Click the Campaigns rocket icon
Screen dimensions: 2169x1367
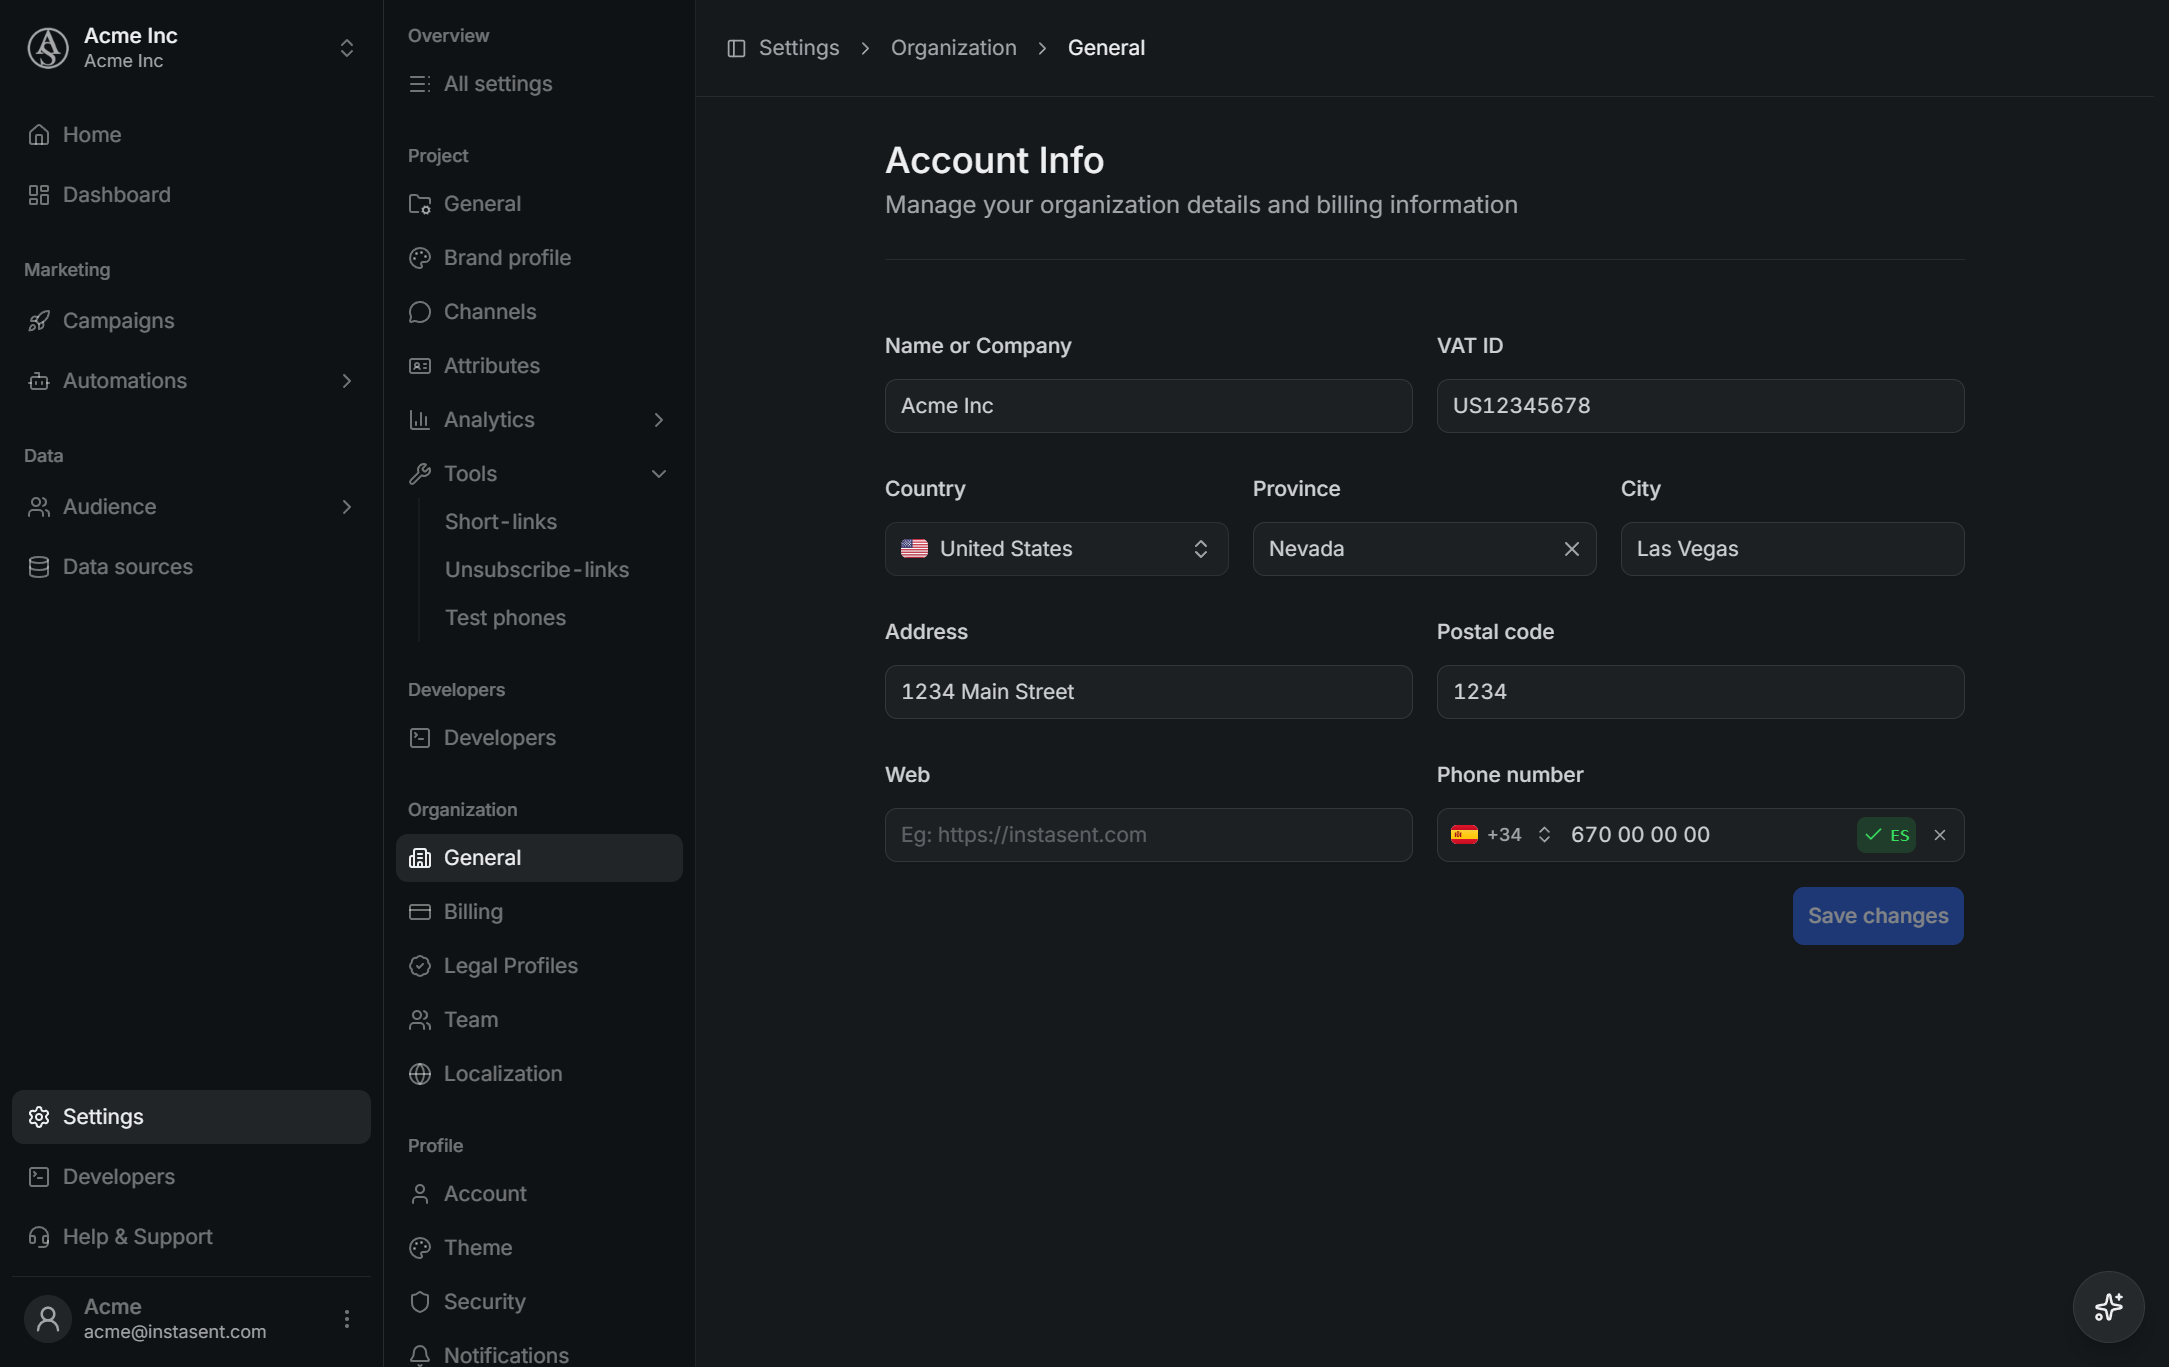point(39,321)
